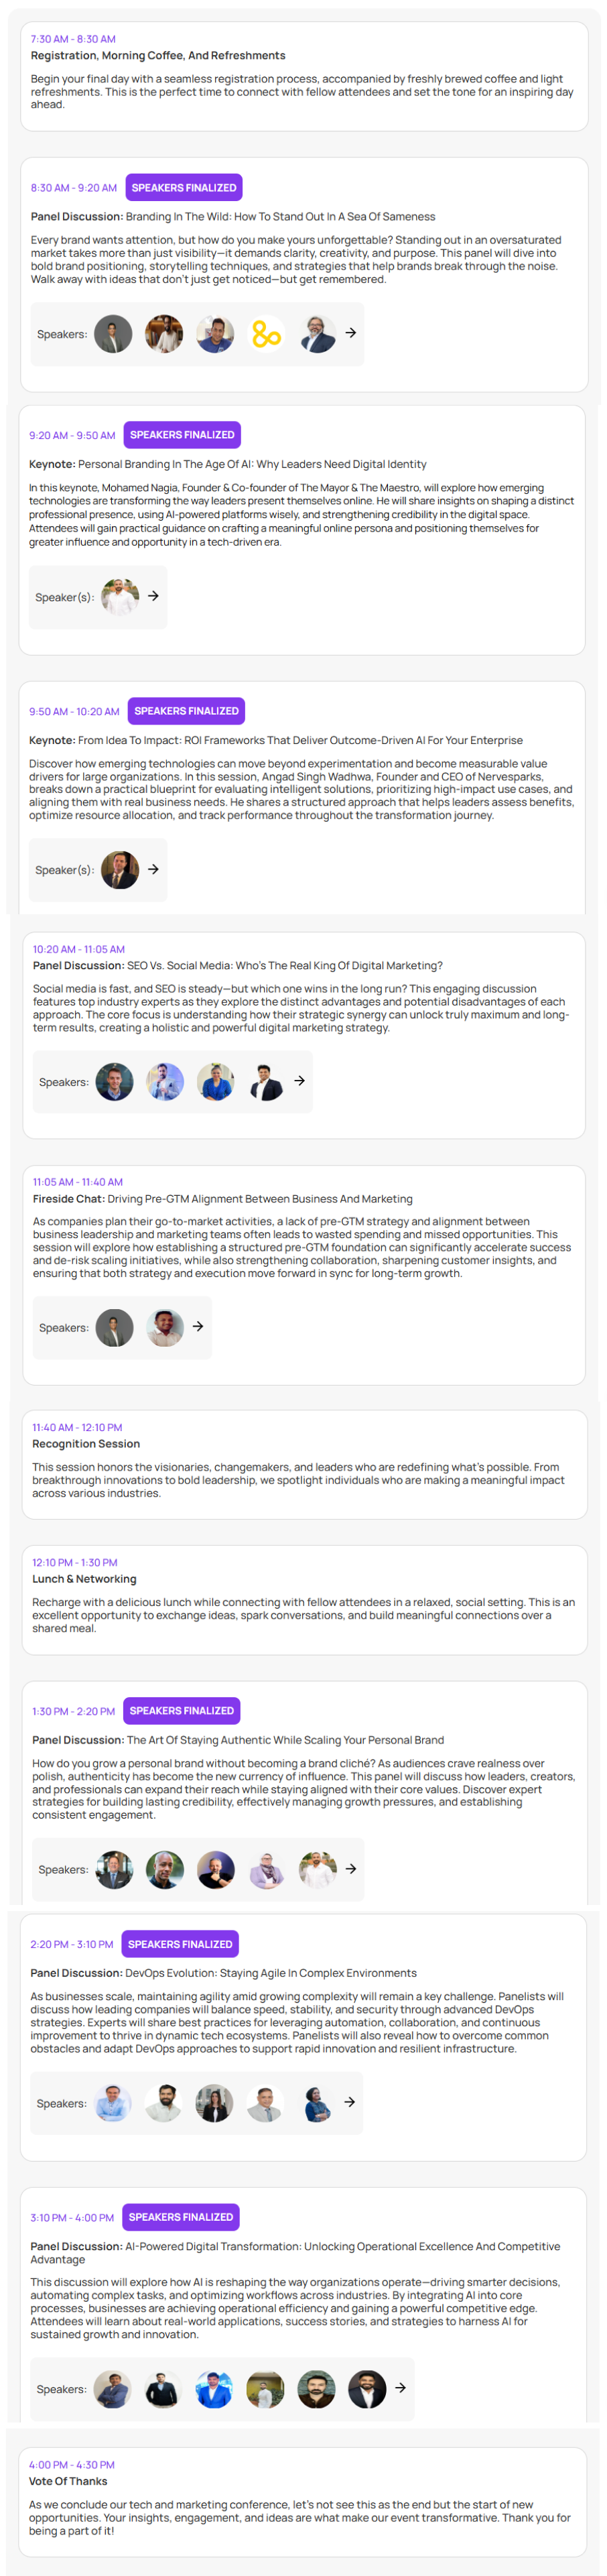The image size is (607, 2576).
Task: Click the arrow next to Personal Branding keynote speaker
Action: 153,596
